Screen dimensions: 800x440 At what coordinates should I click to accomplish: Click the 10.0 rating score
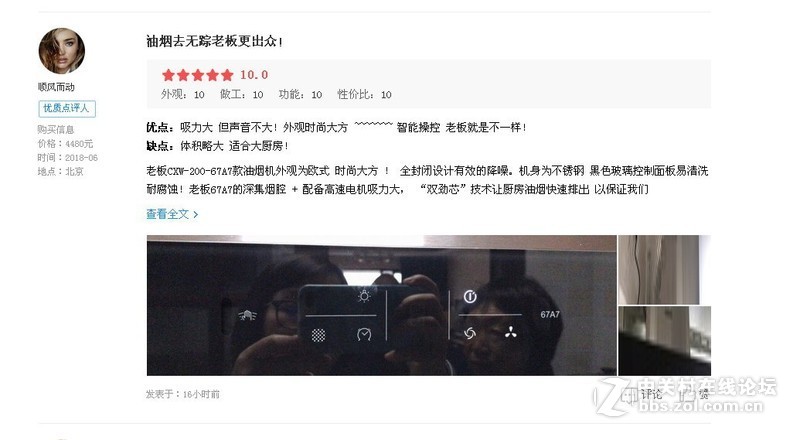(x=254, y=75)
